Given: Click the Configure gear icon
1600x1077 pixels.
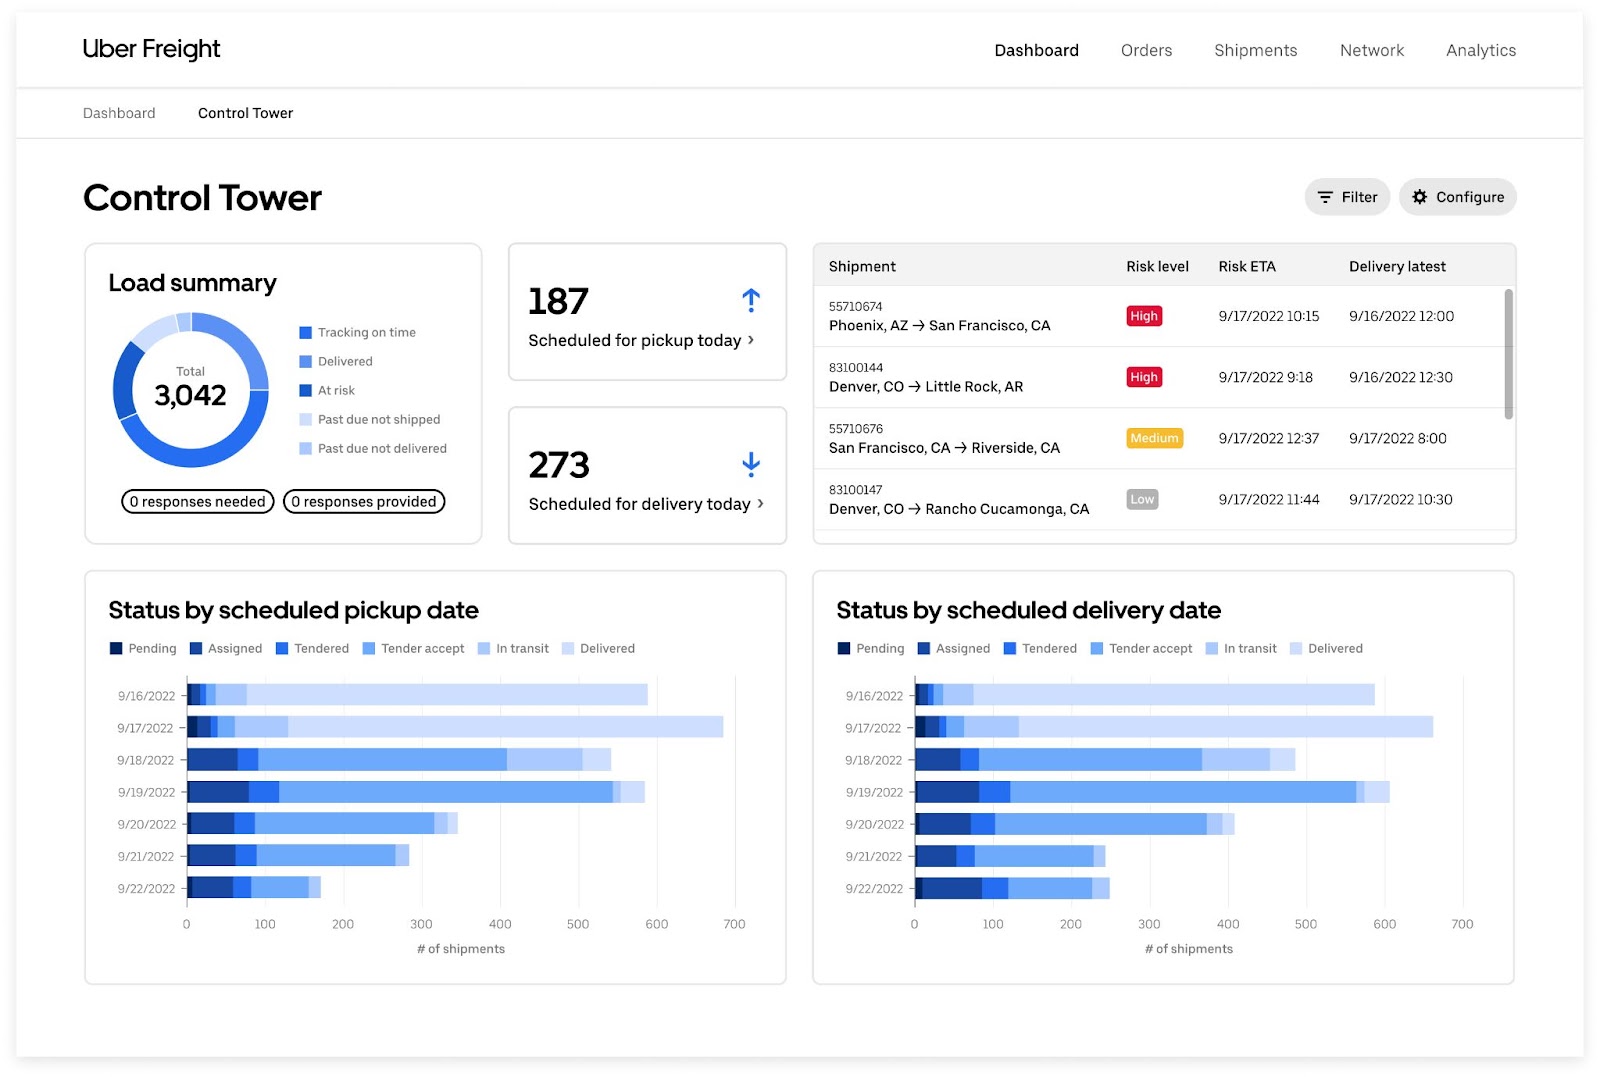Looking at the screenshot, I should tap(1421, 197).
